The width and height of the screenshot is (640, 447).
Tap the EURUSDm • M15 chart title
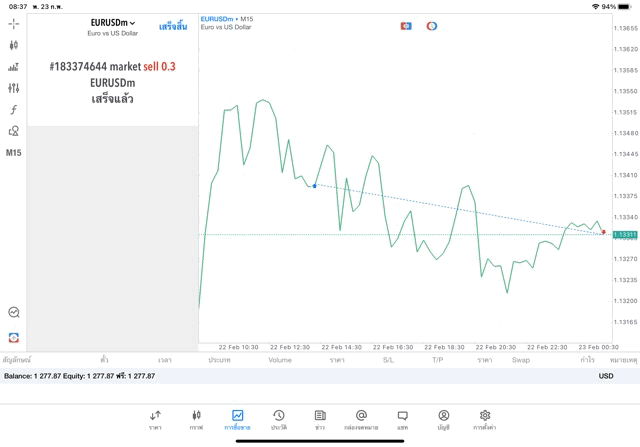[227, 19]
